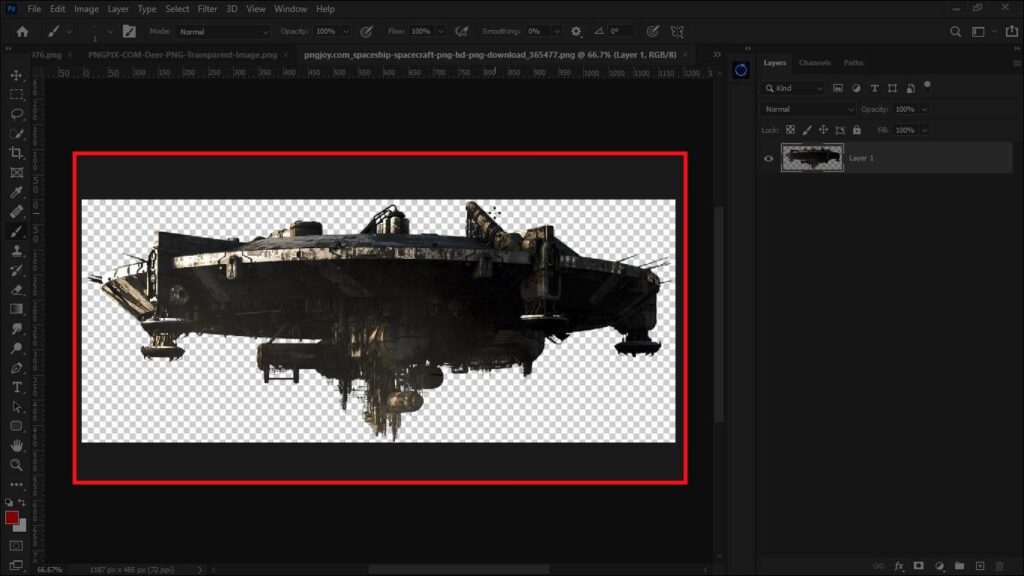Click the Home icon in options bar

tap(22, 31)
